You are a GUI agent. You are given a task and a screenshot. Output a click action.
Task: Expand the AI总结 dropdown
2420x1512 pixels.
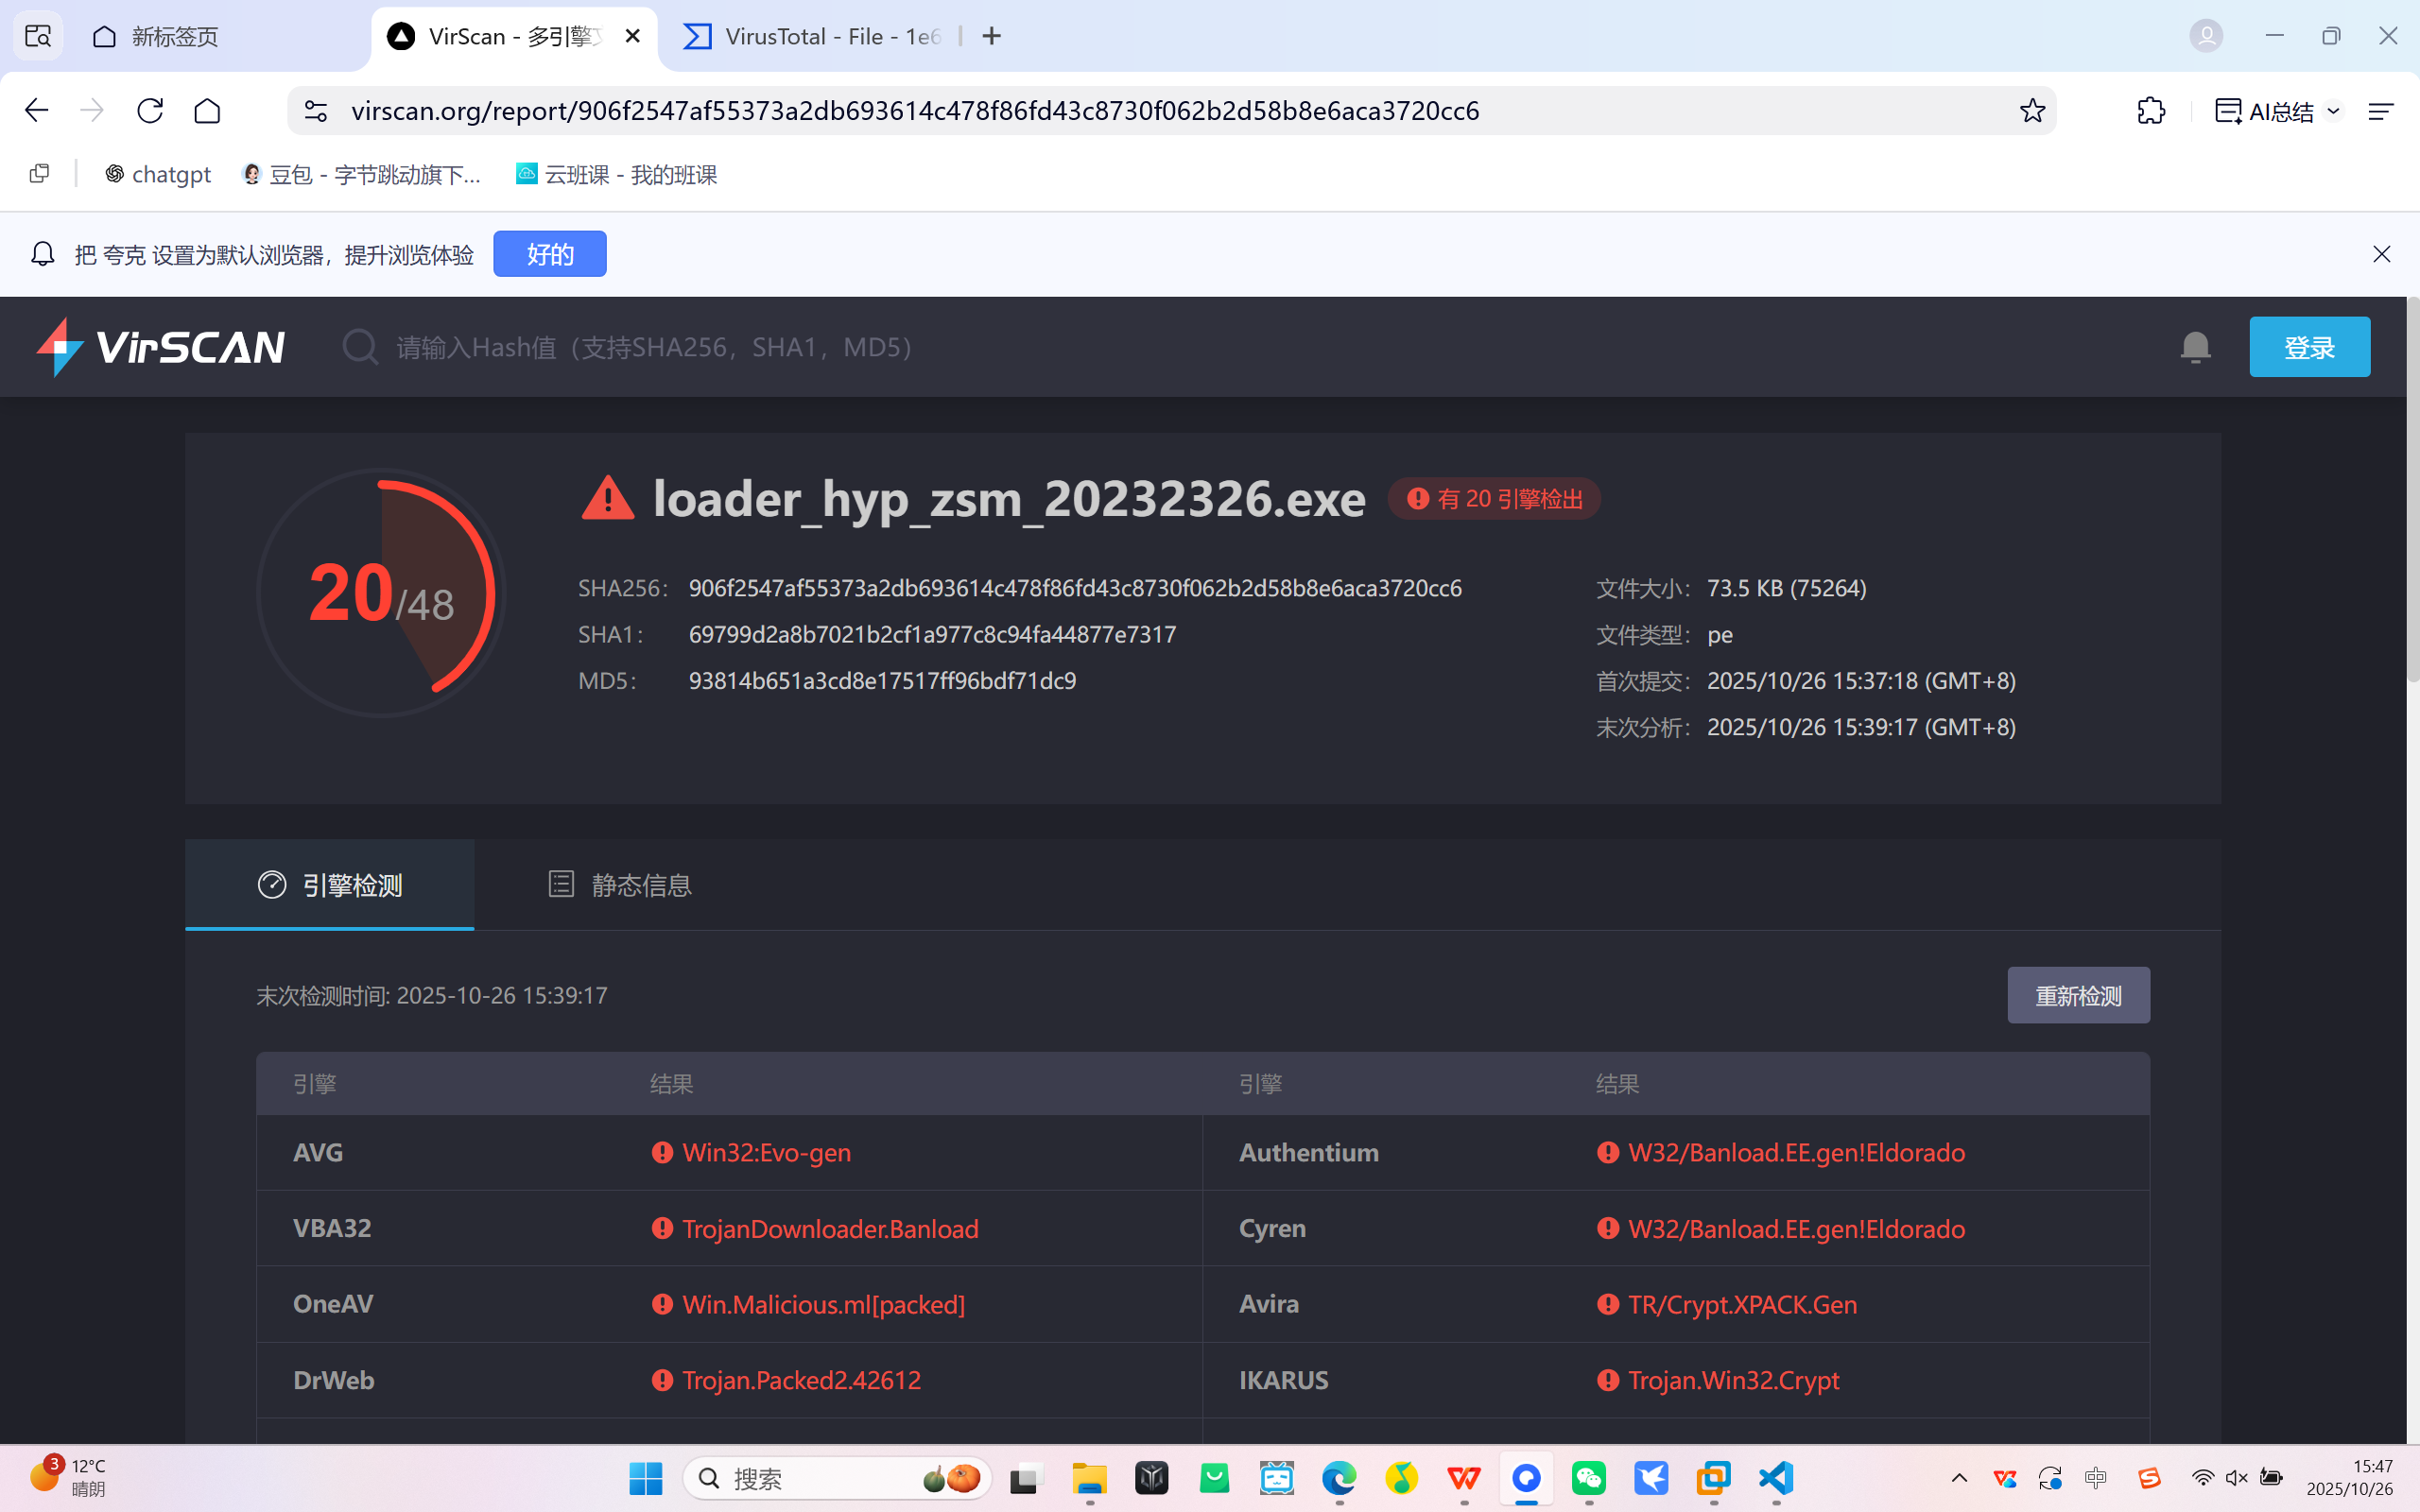tap(2334, 111)
